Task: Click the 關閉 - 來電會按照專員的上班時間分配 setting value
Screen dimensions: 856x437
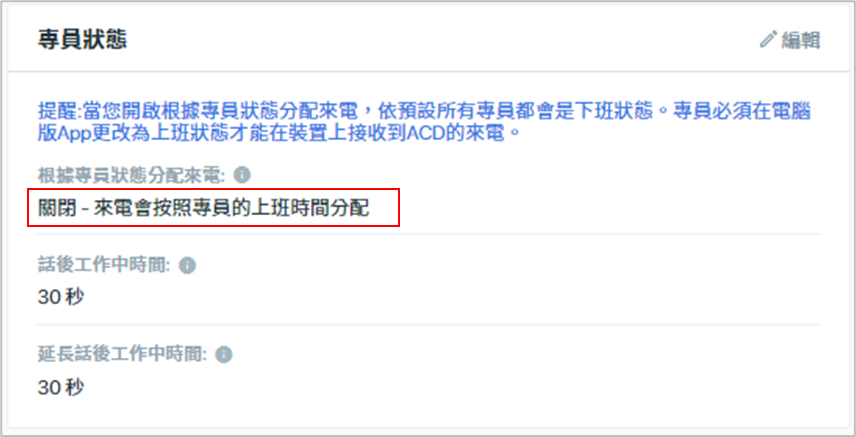Action: [x=204, y=208]
